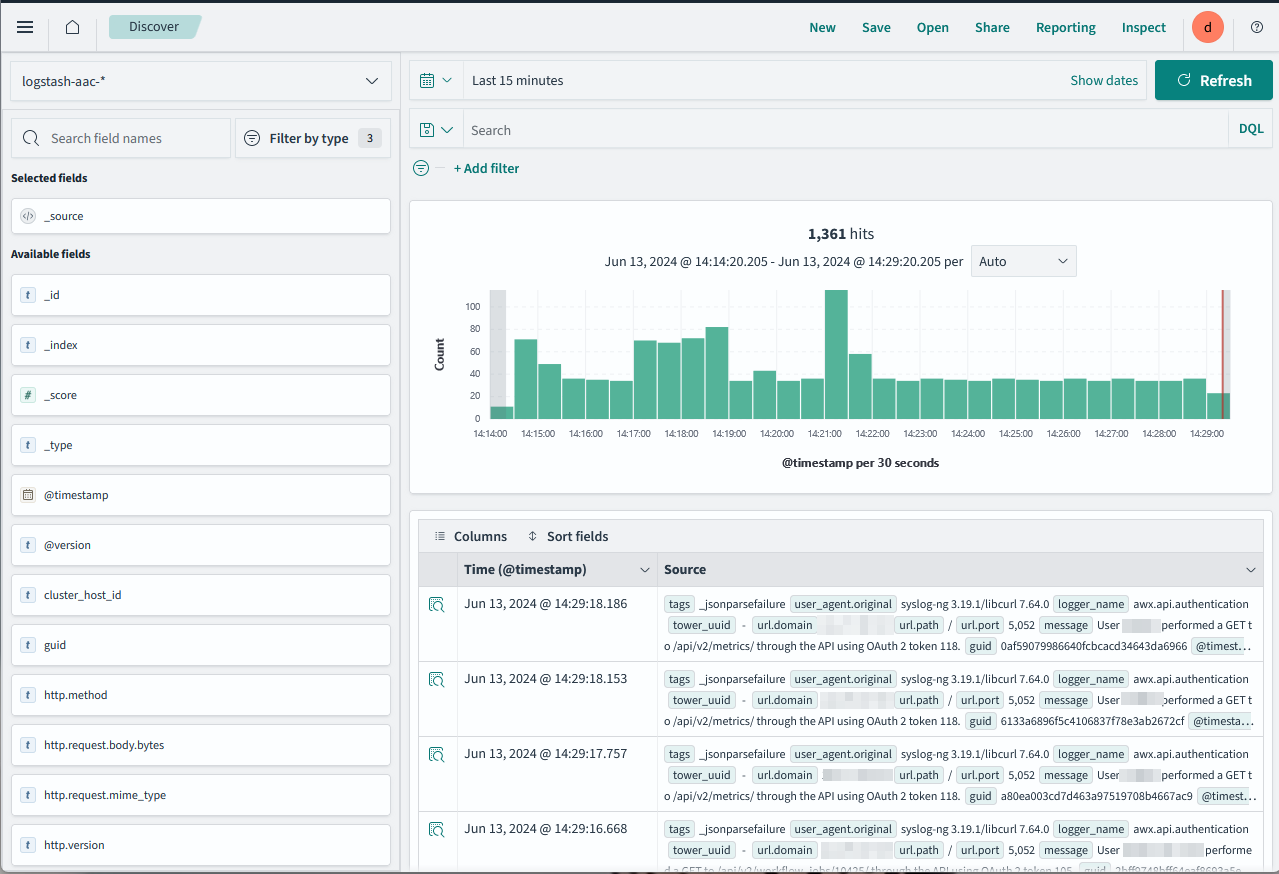Viewport: 1279px width, 874px height.
Task: Open the Inspect menu item
Action: point(1143,27)
